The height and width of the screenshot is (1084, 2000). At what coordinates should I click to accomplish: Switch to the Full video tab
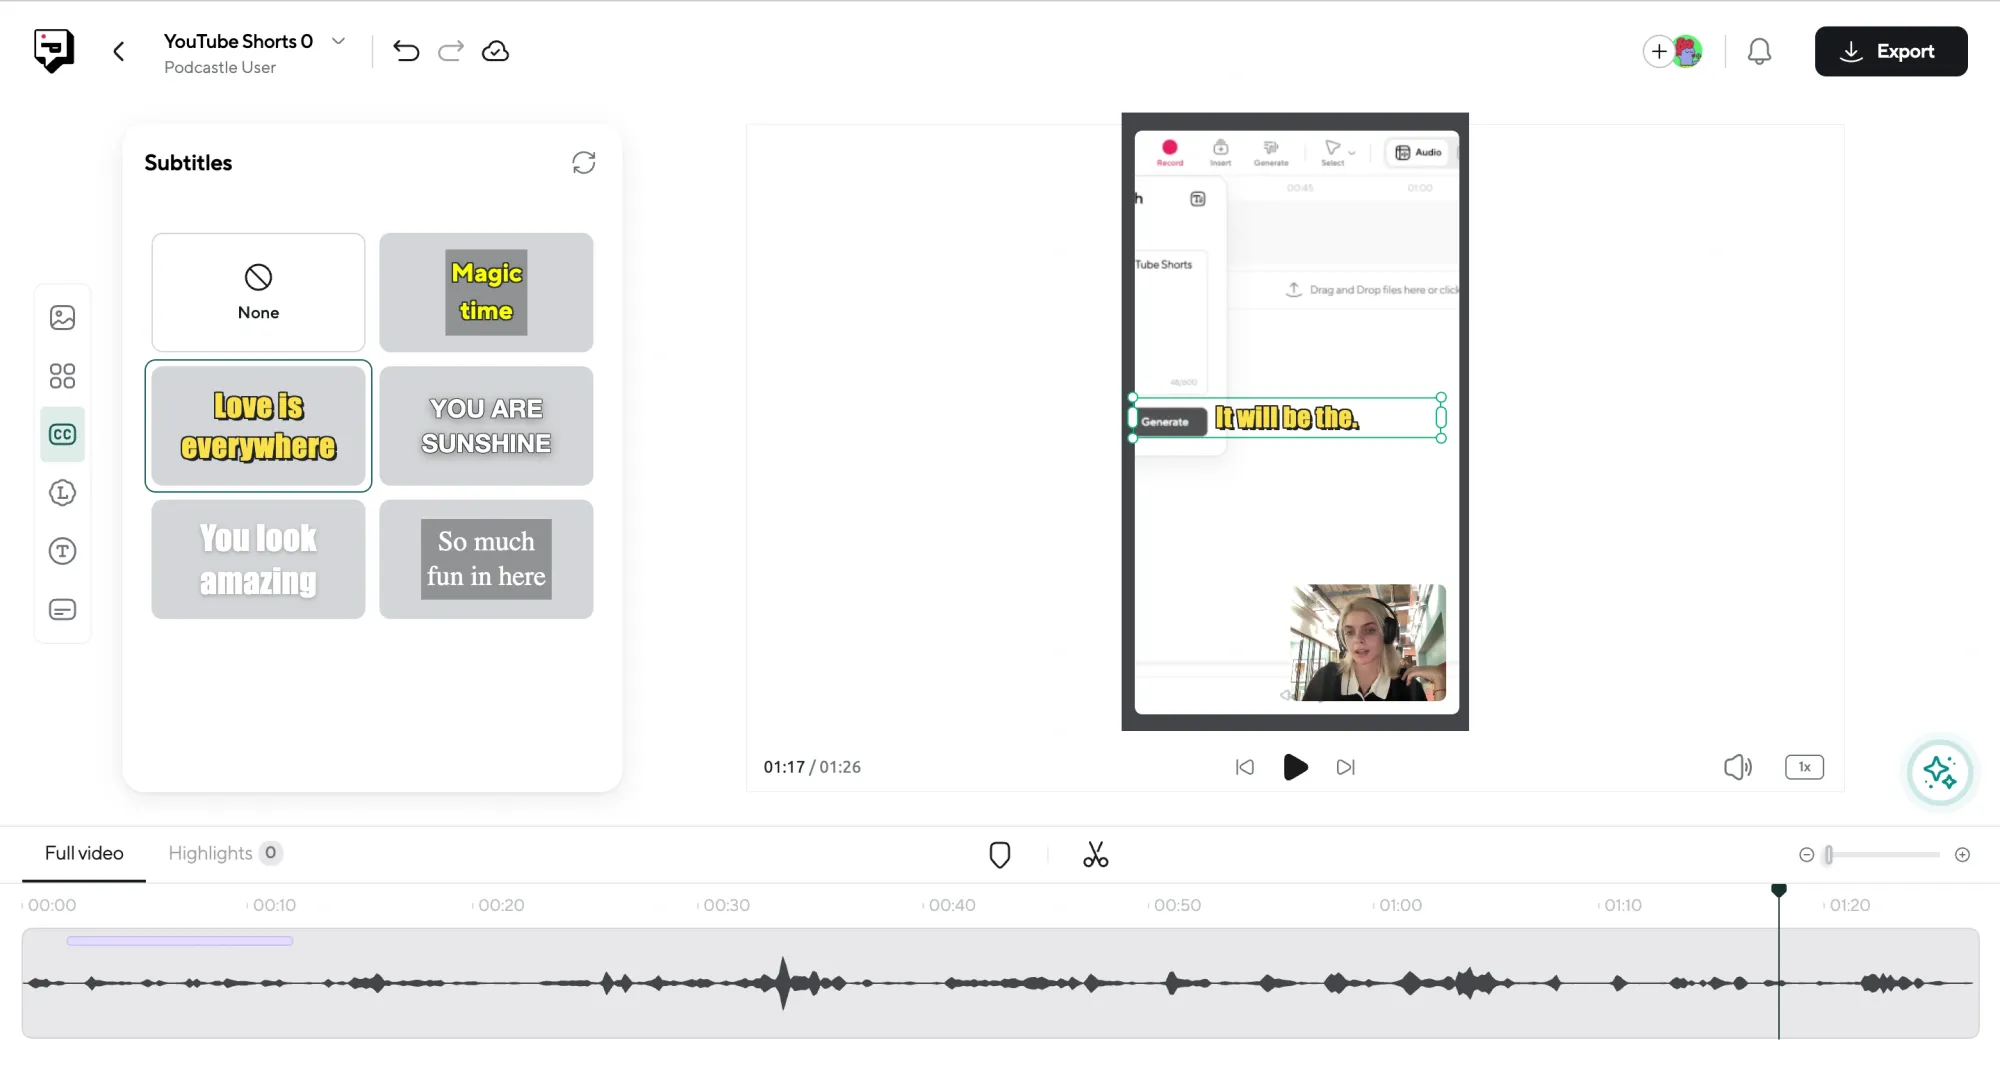click(84, 853)
